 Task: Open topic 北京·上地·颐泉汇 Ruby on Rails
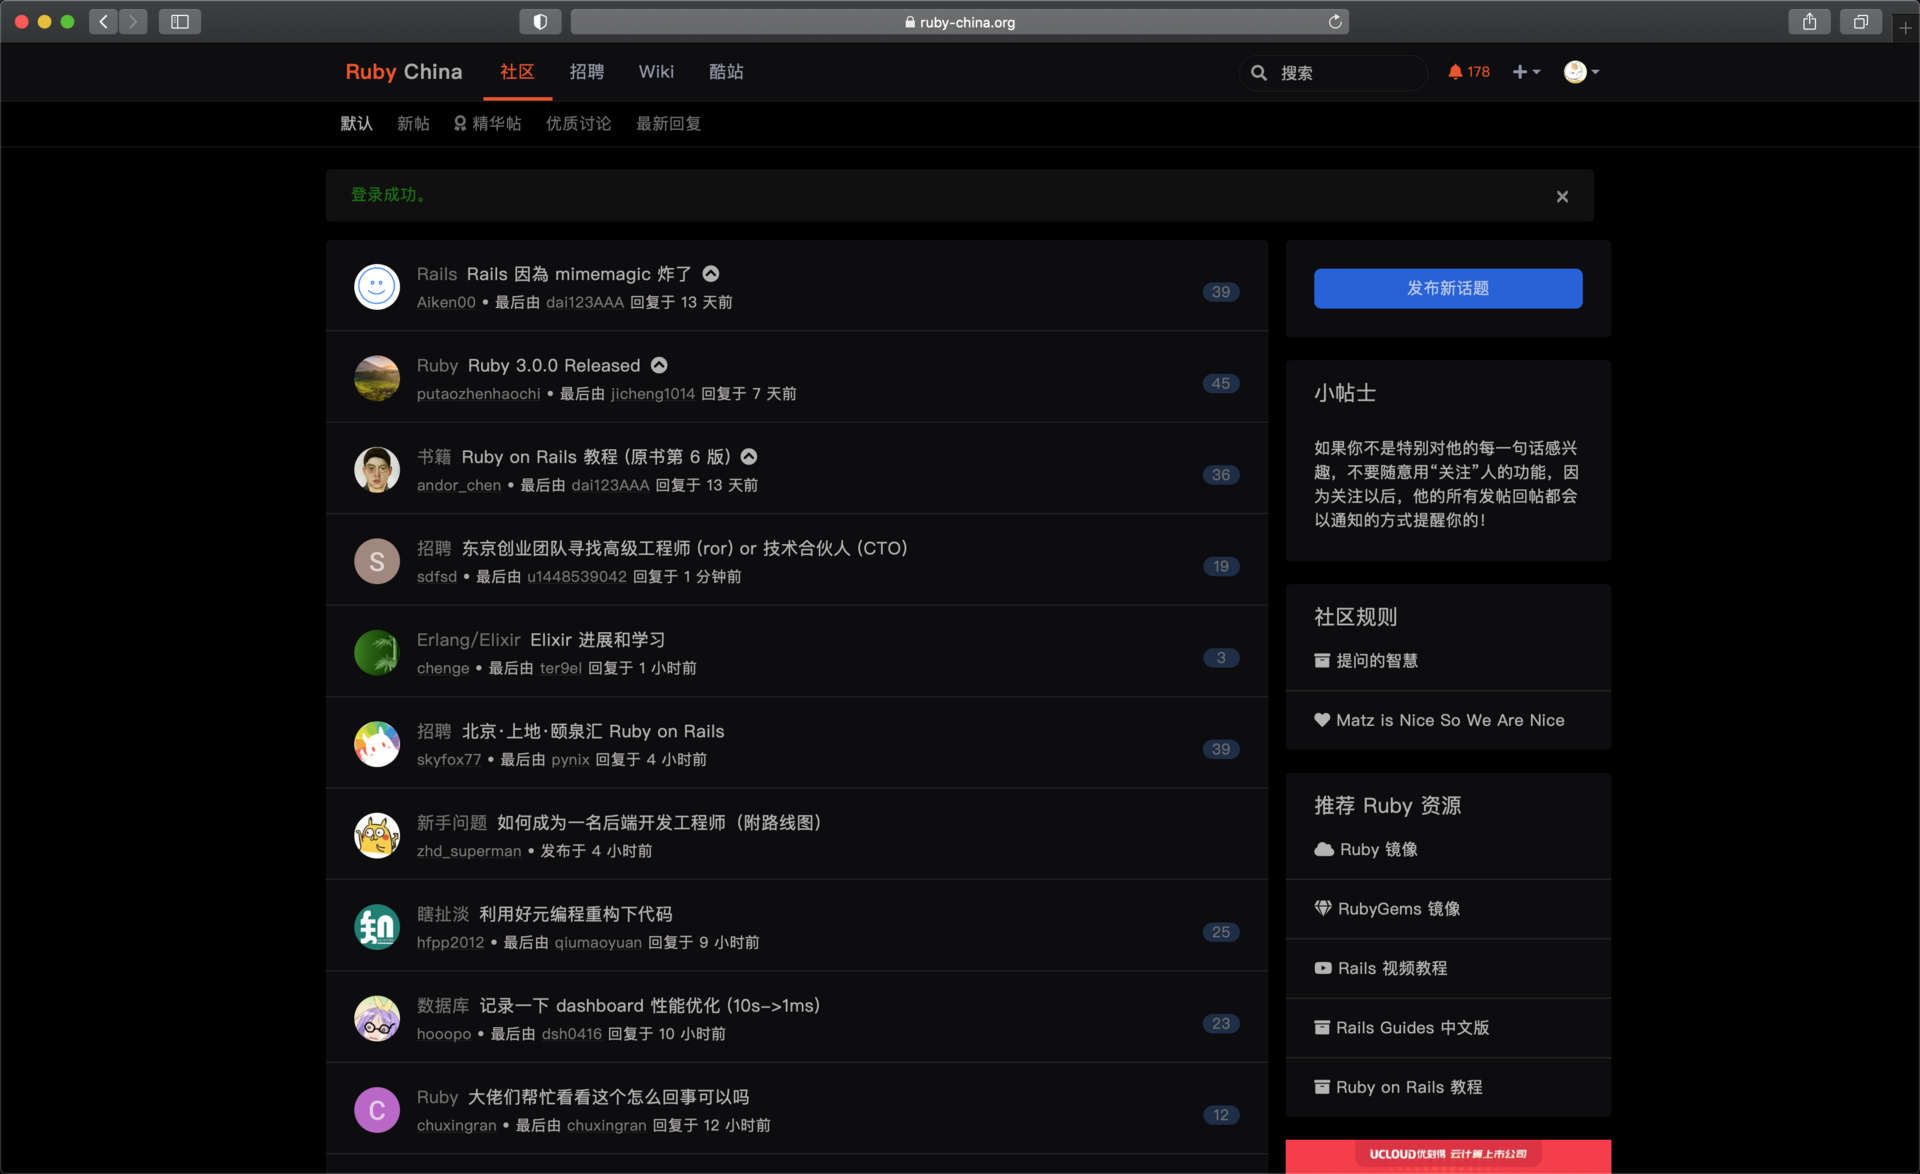593,732
